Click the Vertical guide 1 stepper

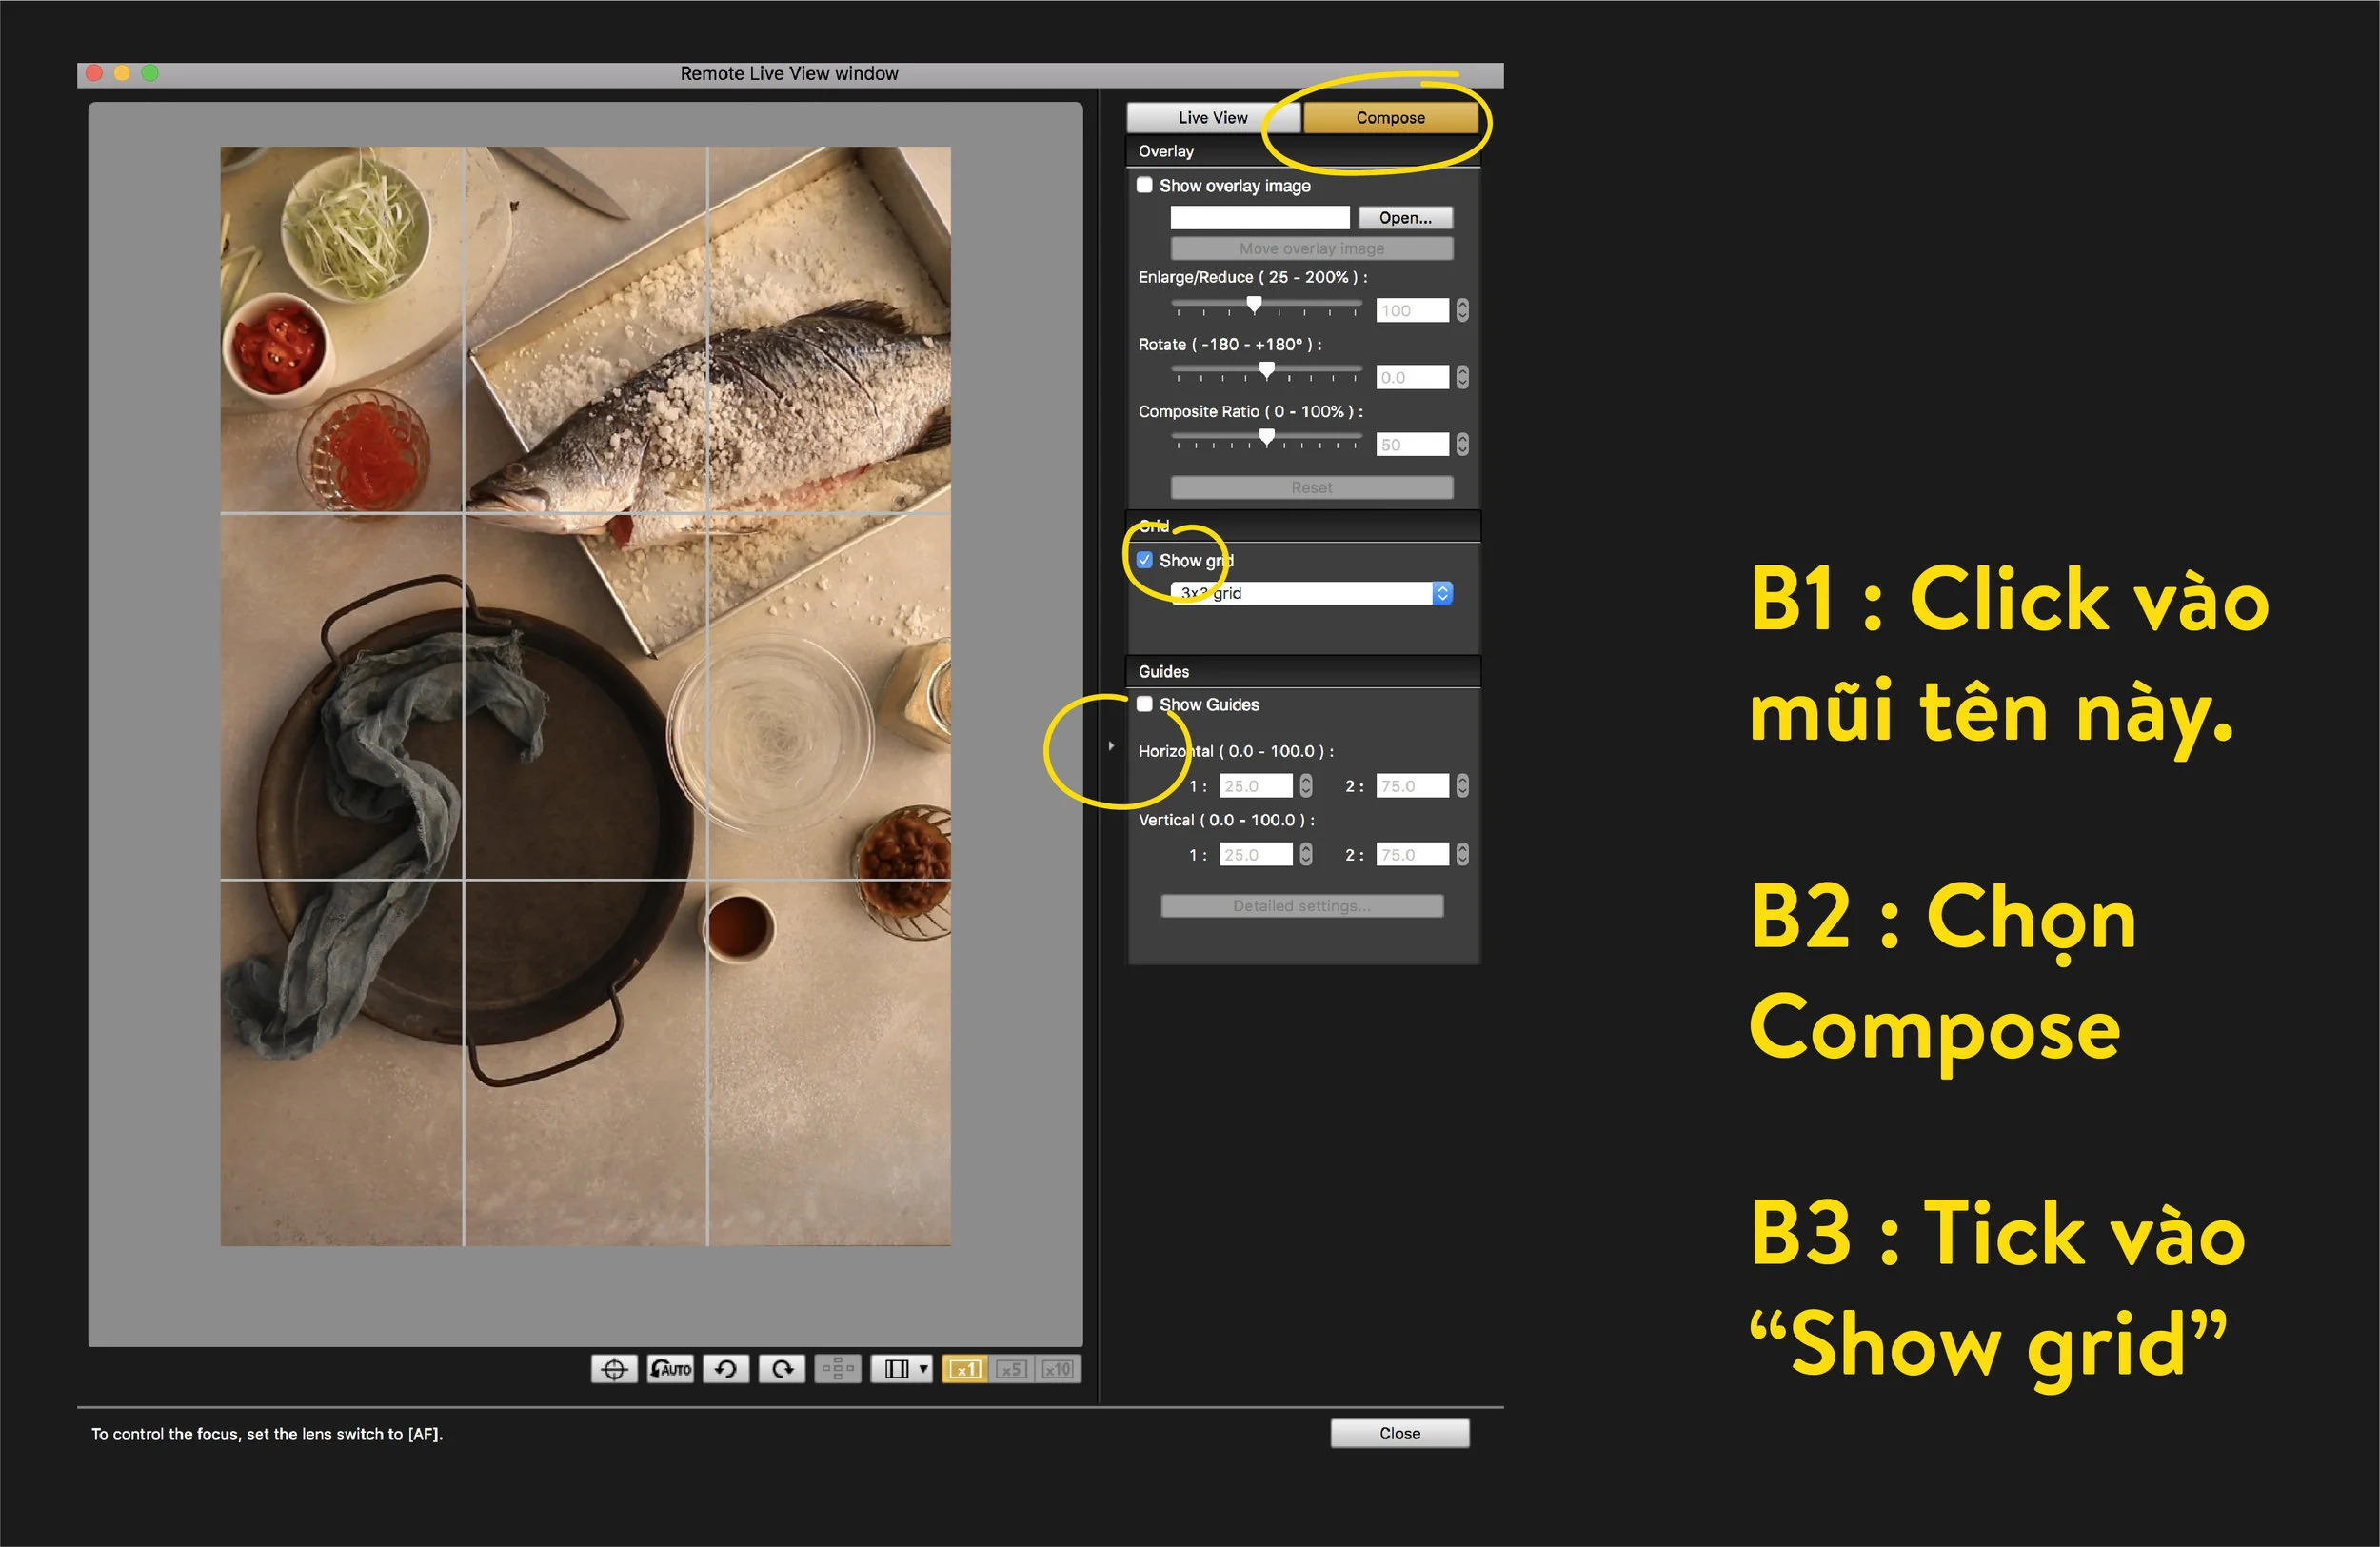tap(1306, 854)
